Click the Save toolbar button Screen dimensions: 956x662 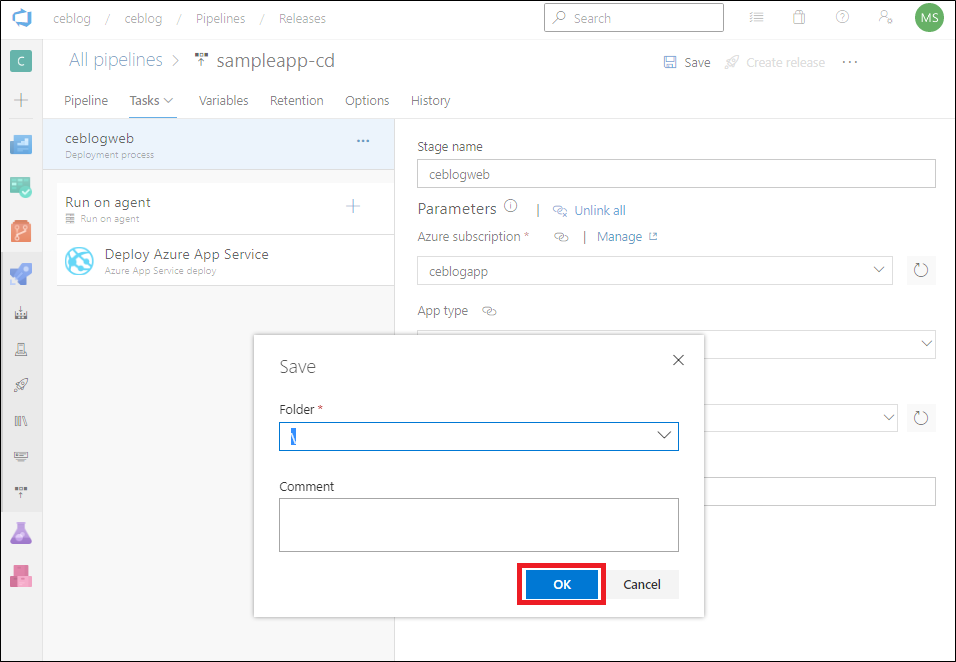(687, 62)
